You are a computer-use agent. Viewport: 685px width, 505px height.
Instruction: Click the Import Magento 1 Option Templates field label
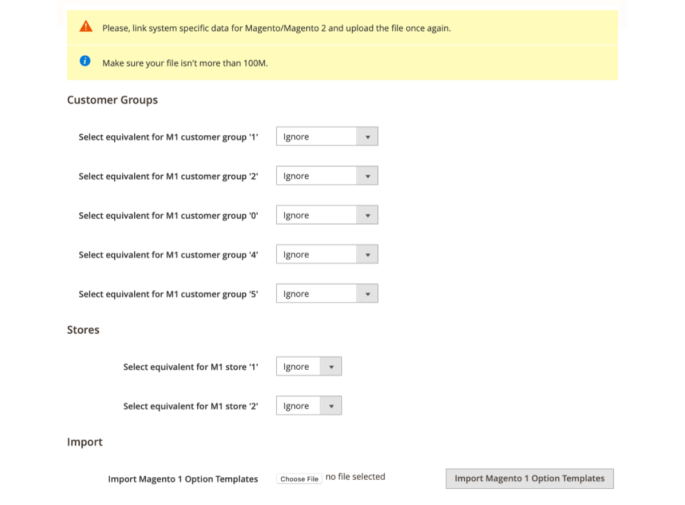coord(183,479)
